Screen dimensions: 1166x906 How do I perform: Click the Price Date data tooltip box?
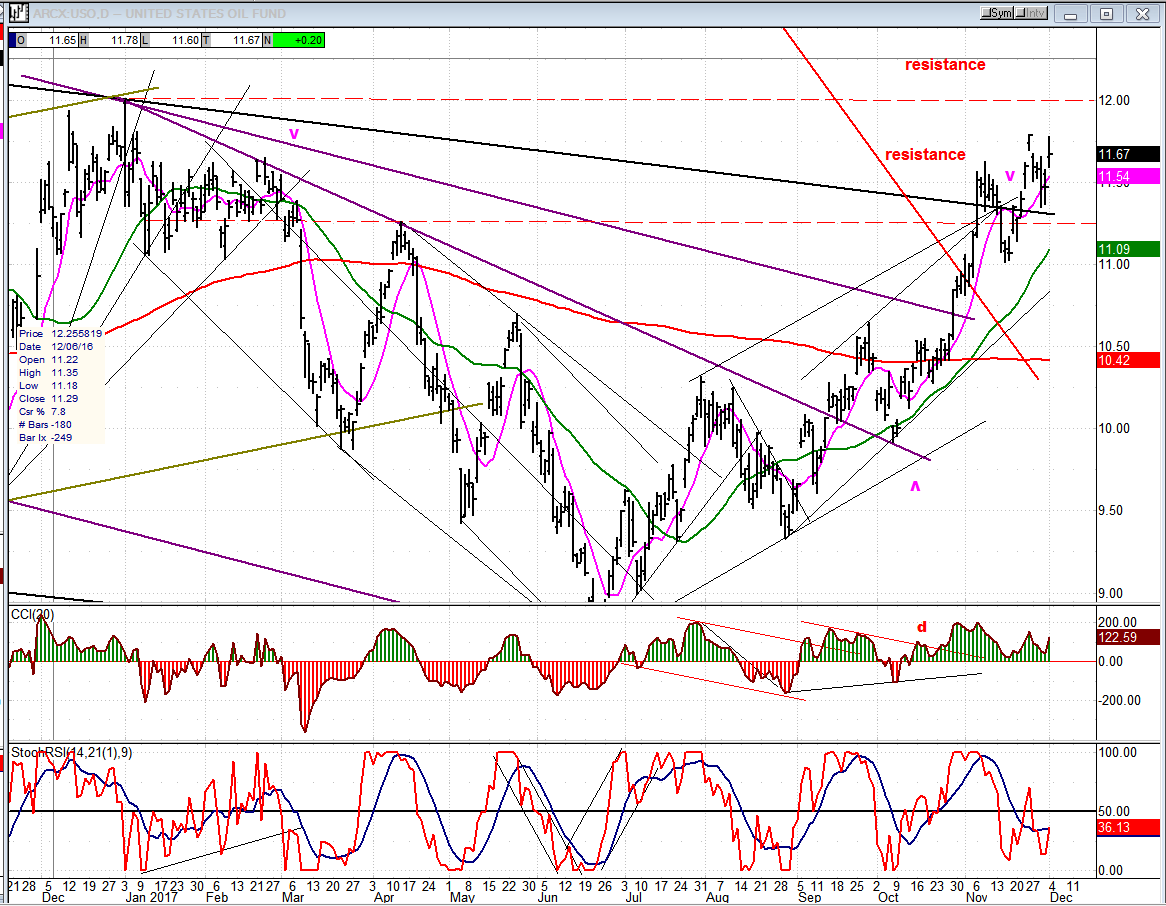(x=60, y=385)
